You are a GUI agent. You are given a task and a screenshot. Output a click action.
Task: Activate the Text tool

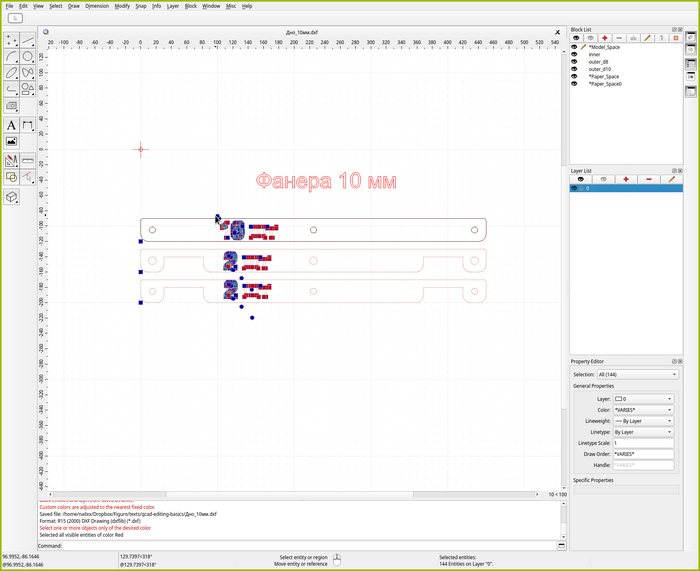click(11, 125)
